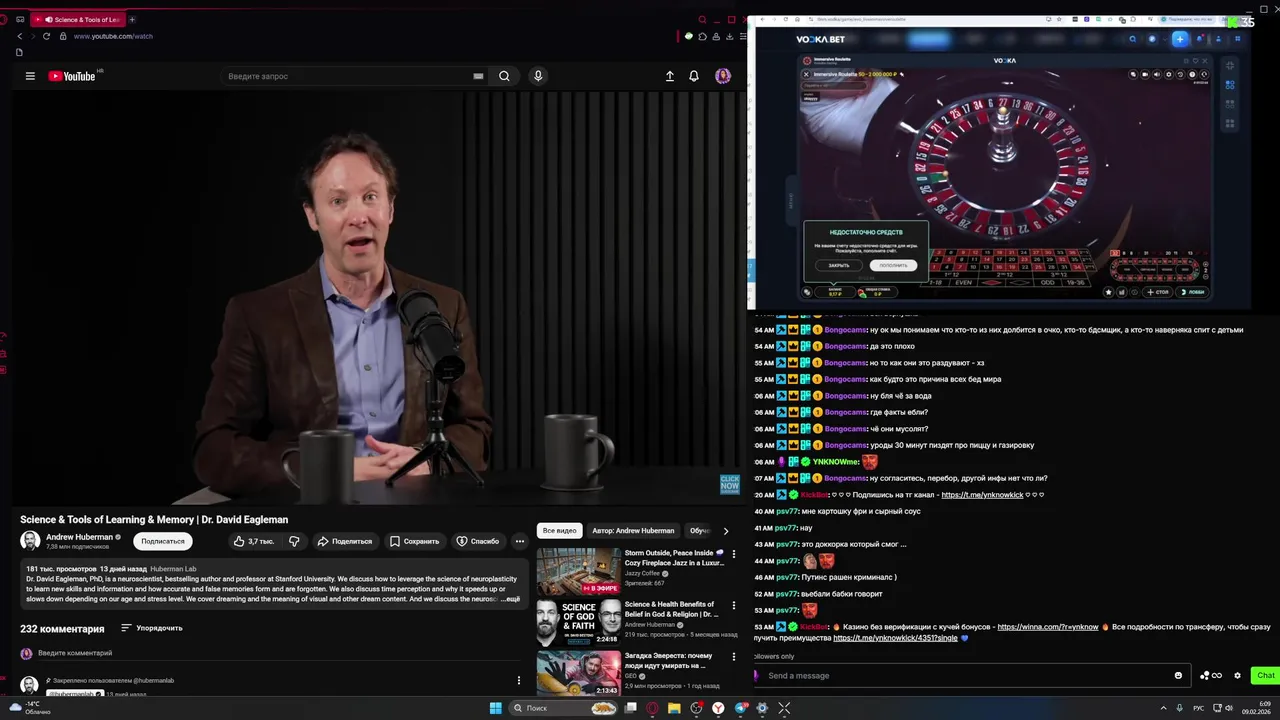Screen dimensions: 1280x720
Task: Select the Автор: Andrew Huberman chip
Action: (x=633, y=530)
